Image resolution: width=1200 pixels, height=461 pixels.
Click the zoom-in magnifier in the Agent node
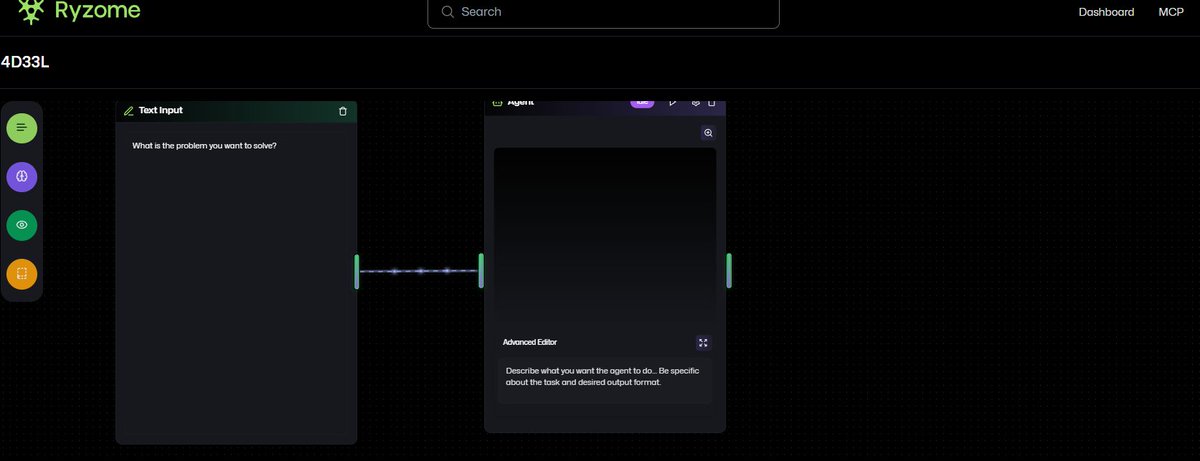coord(708,133)
